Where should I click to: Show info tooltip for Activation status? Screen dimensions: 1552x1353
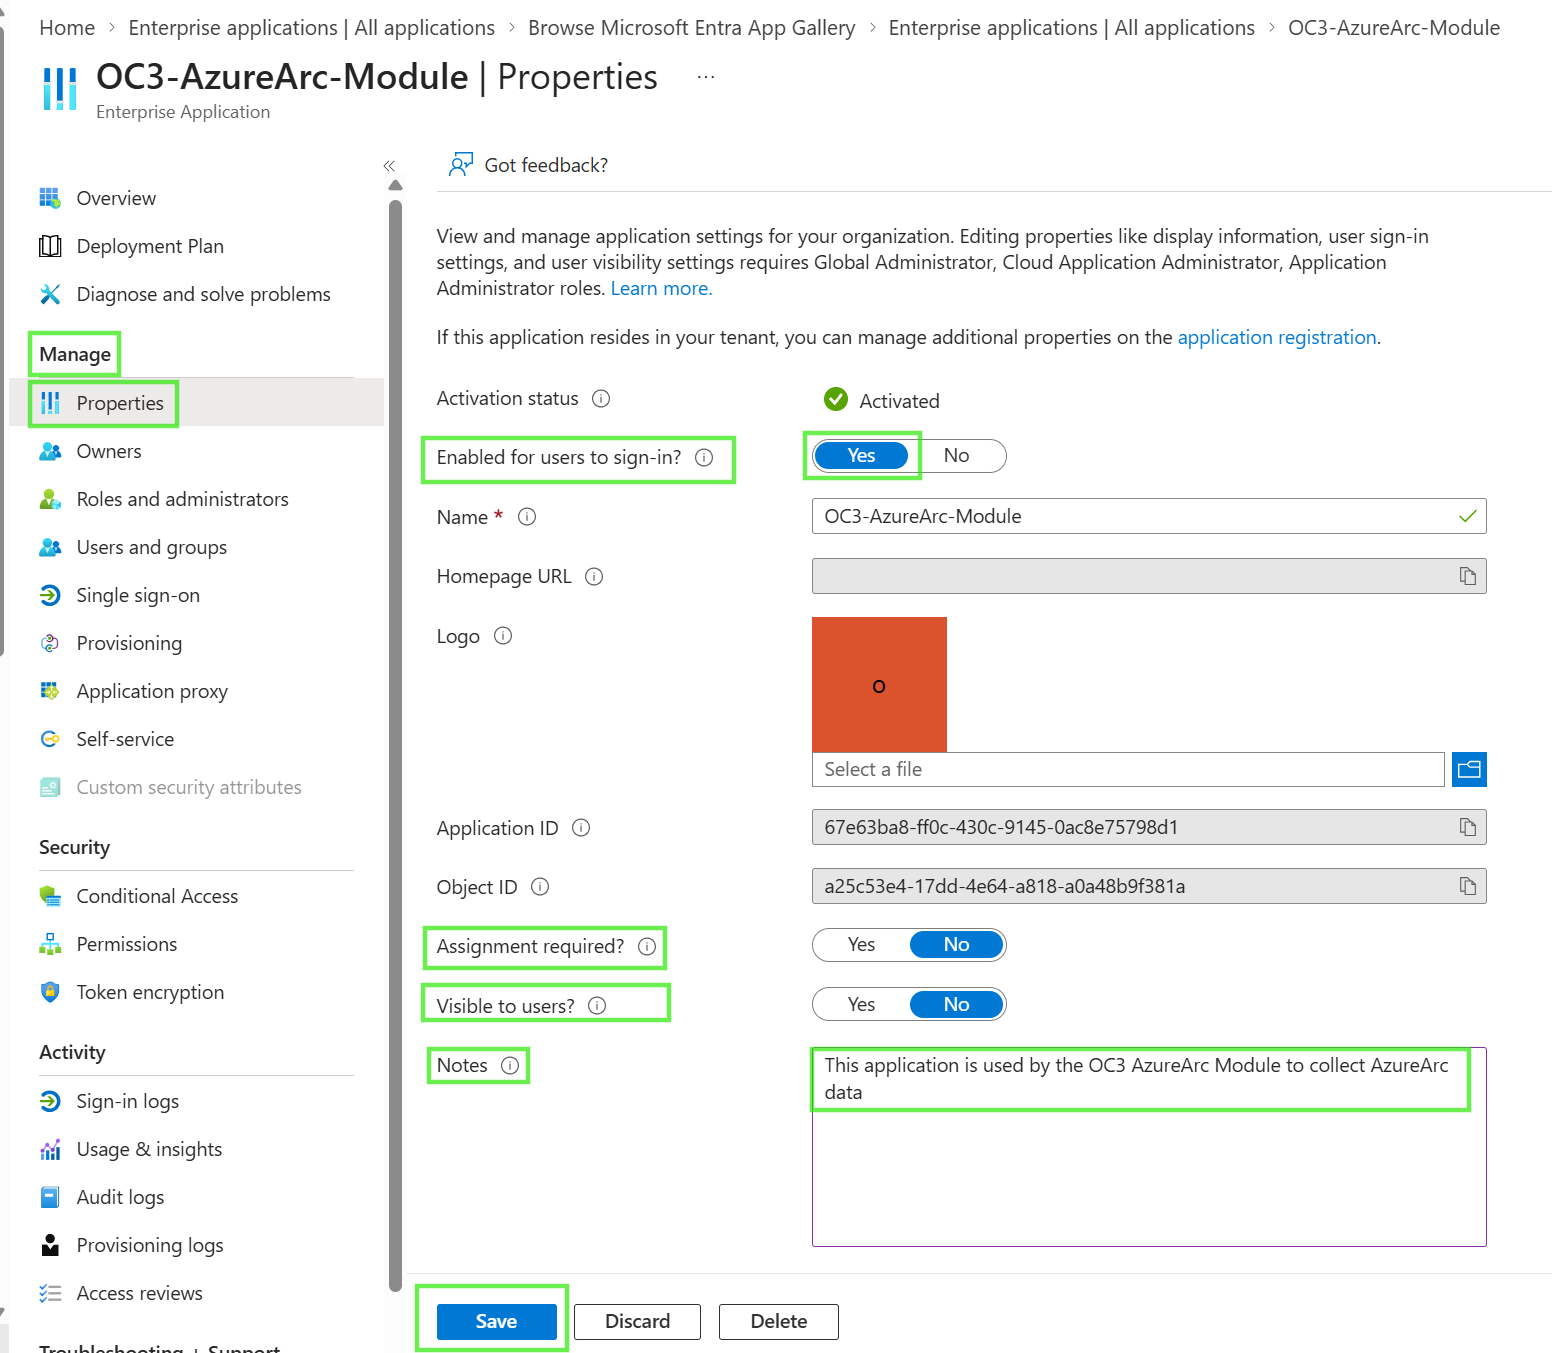(x=601, y=398)
